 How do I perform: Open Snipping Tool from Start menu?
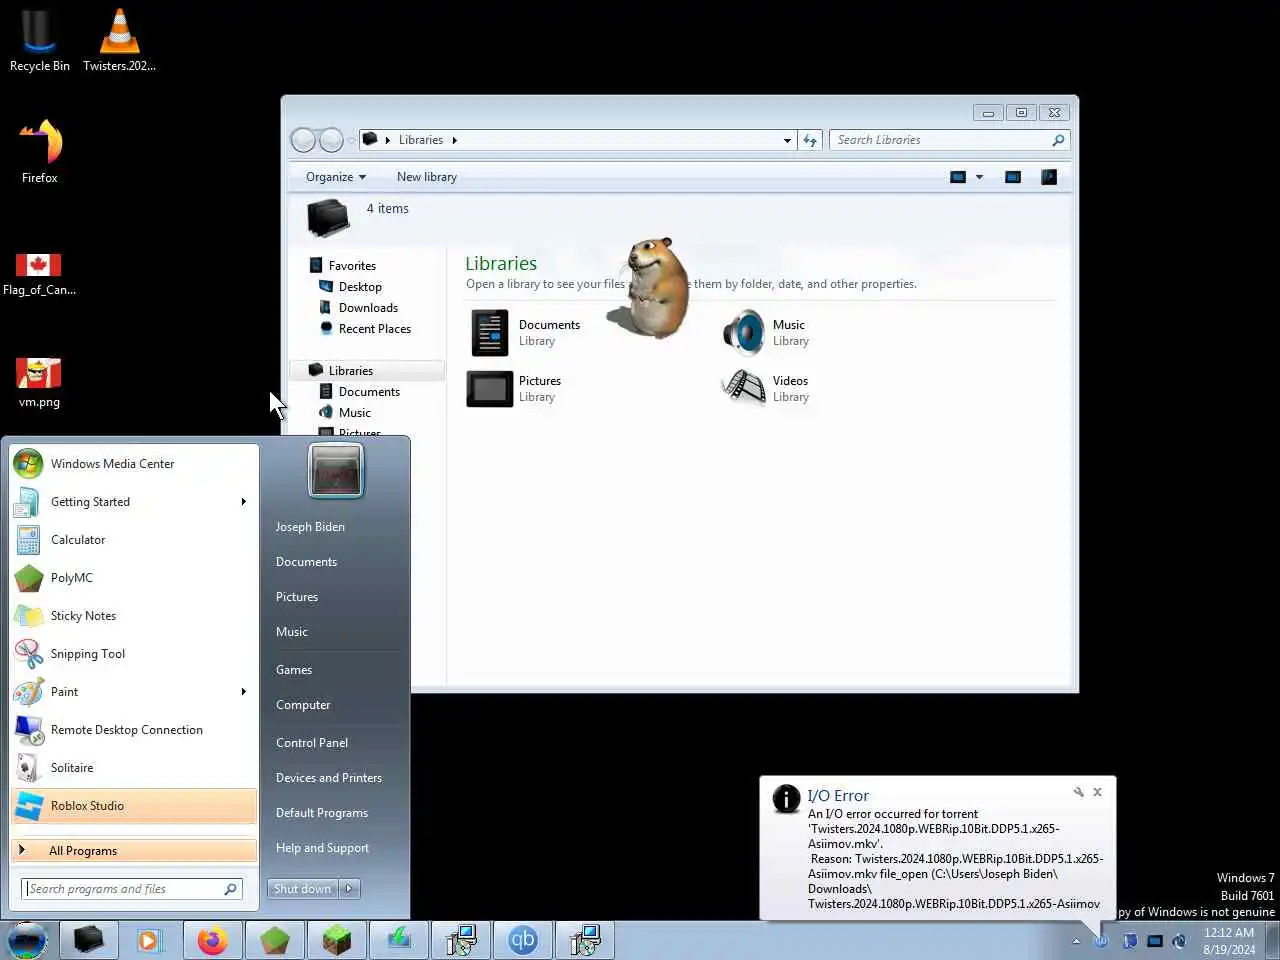pos(134,654)
